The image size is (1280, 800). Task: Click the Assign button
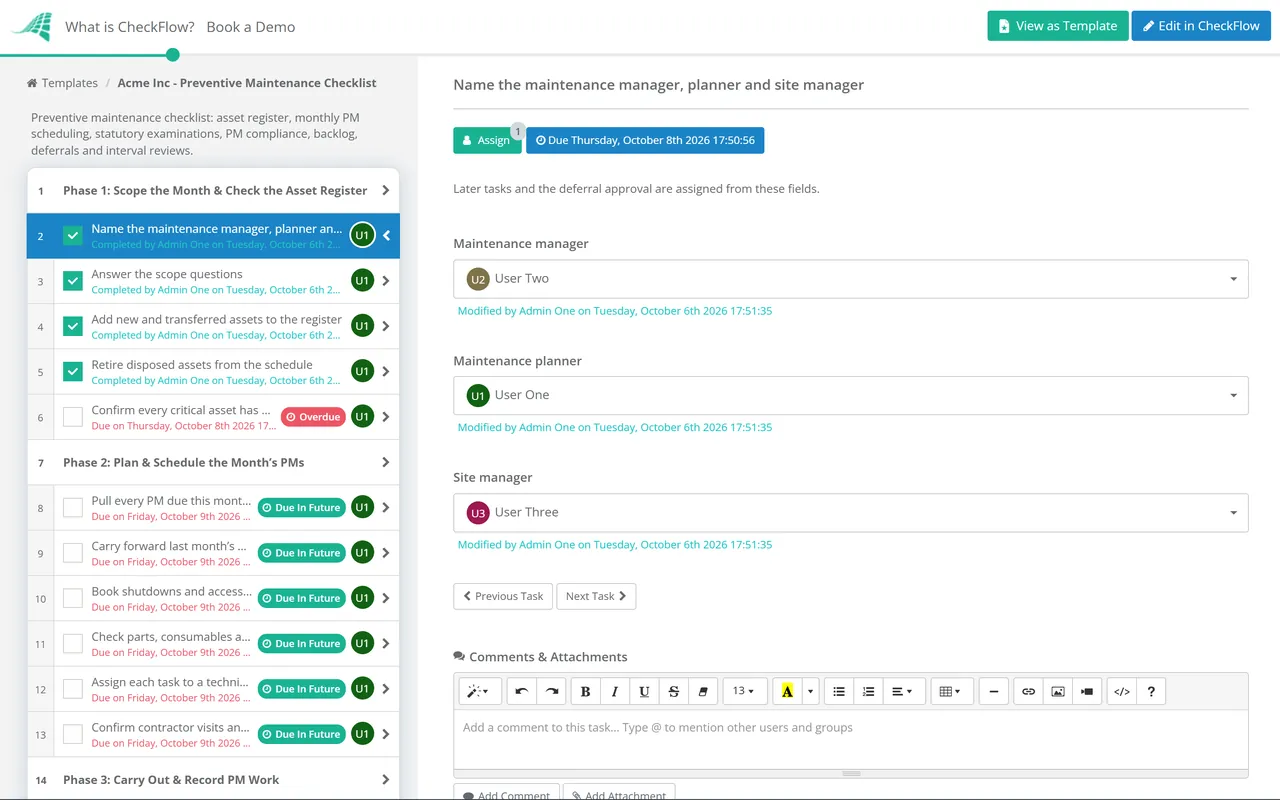click(x=487, y=140)
